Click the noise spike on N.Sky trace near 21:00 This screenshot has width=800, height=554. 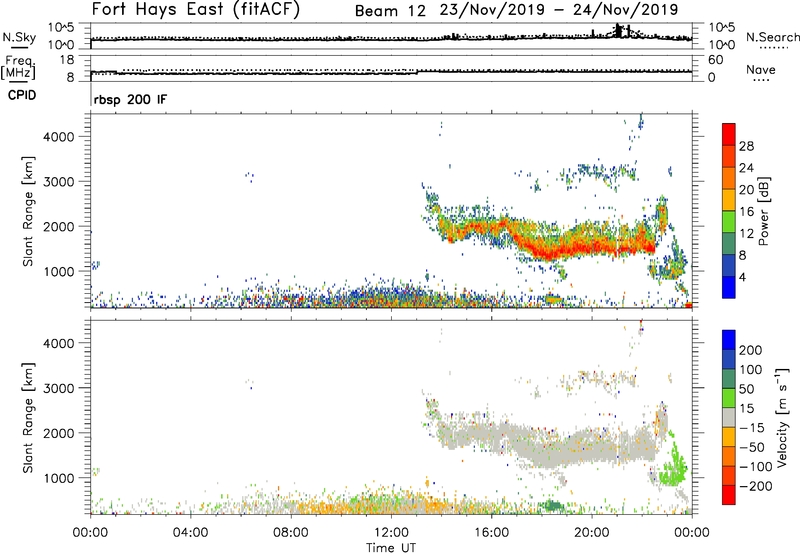[618, 31]
